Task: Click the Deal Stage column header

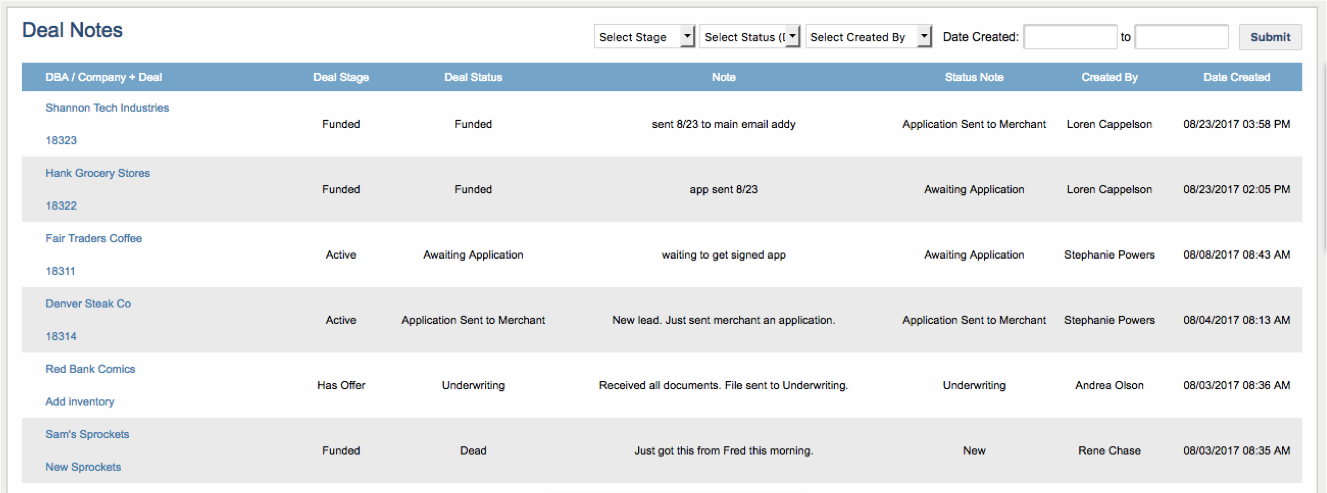Action: pyautogui.click(x=340, y=77)
